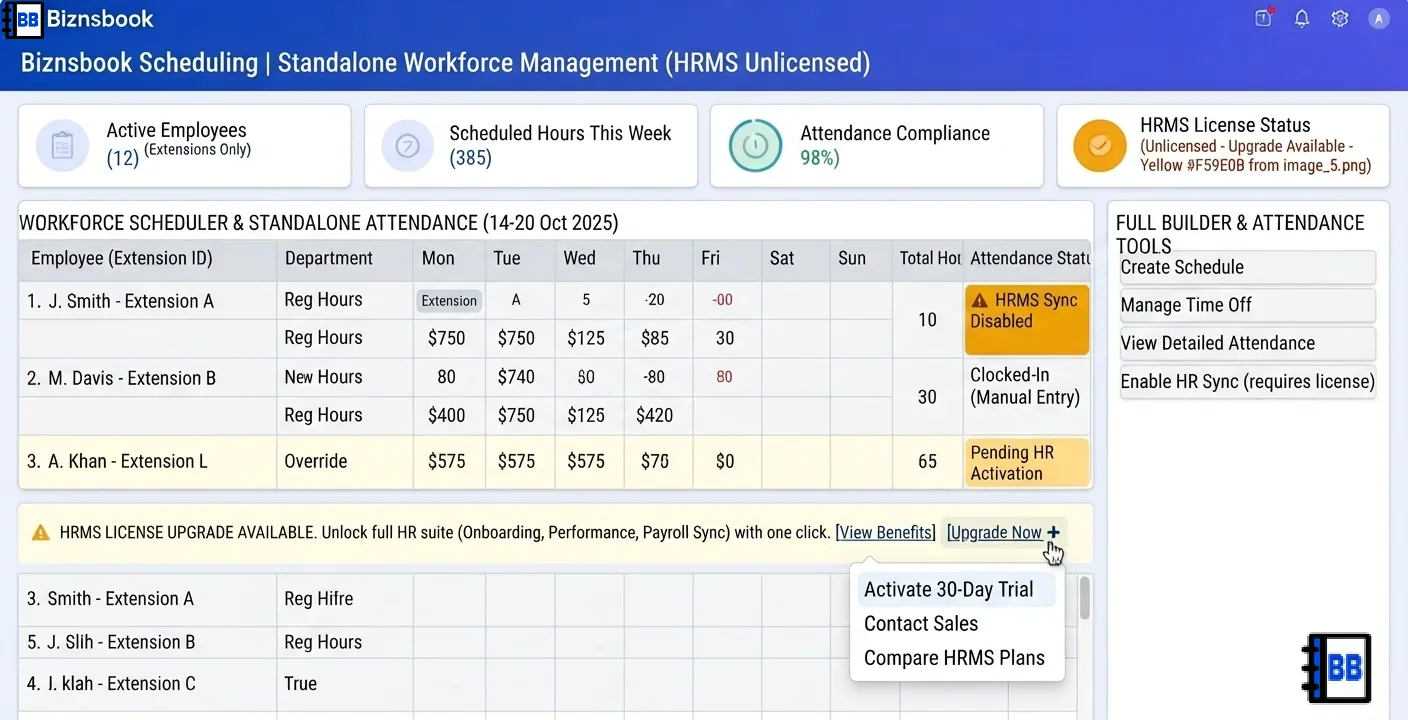Click the Biznsbook logo icon in header
The height and width of the screenshot is (720, 1408).
pos(22,19)
